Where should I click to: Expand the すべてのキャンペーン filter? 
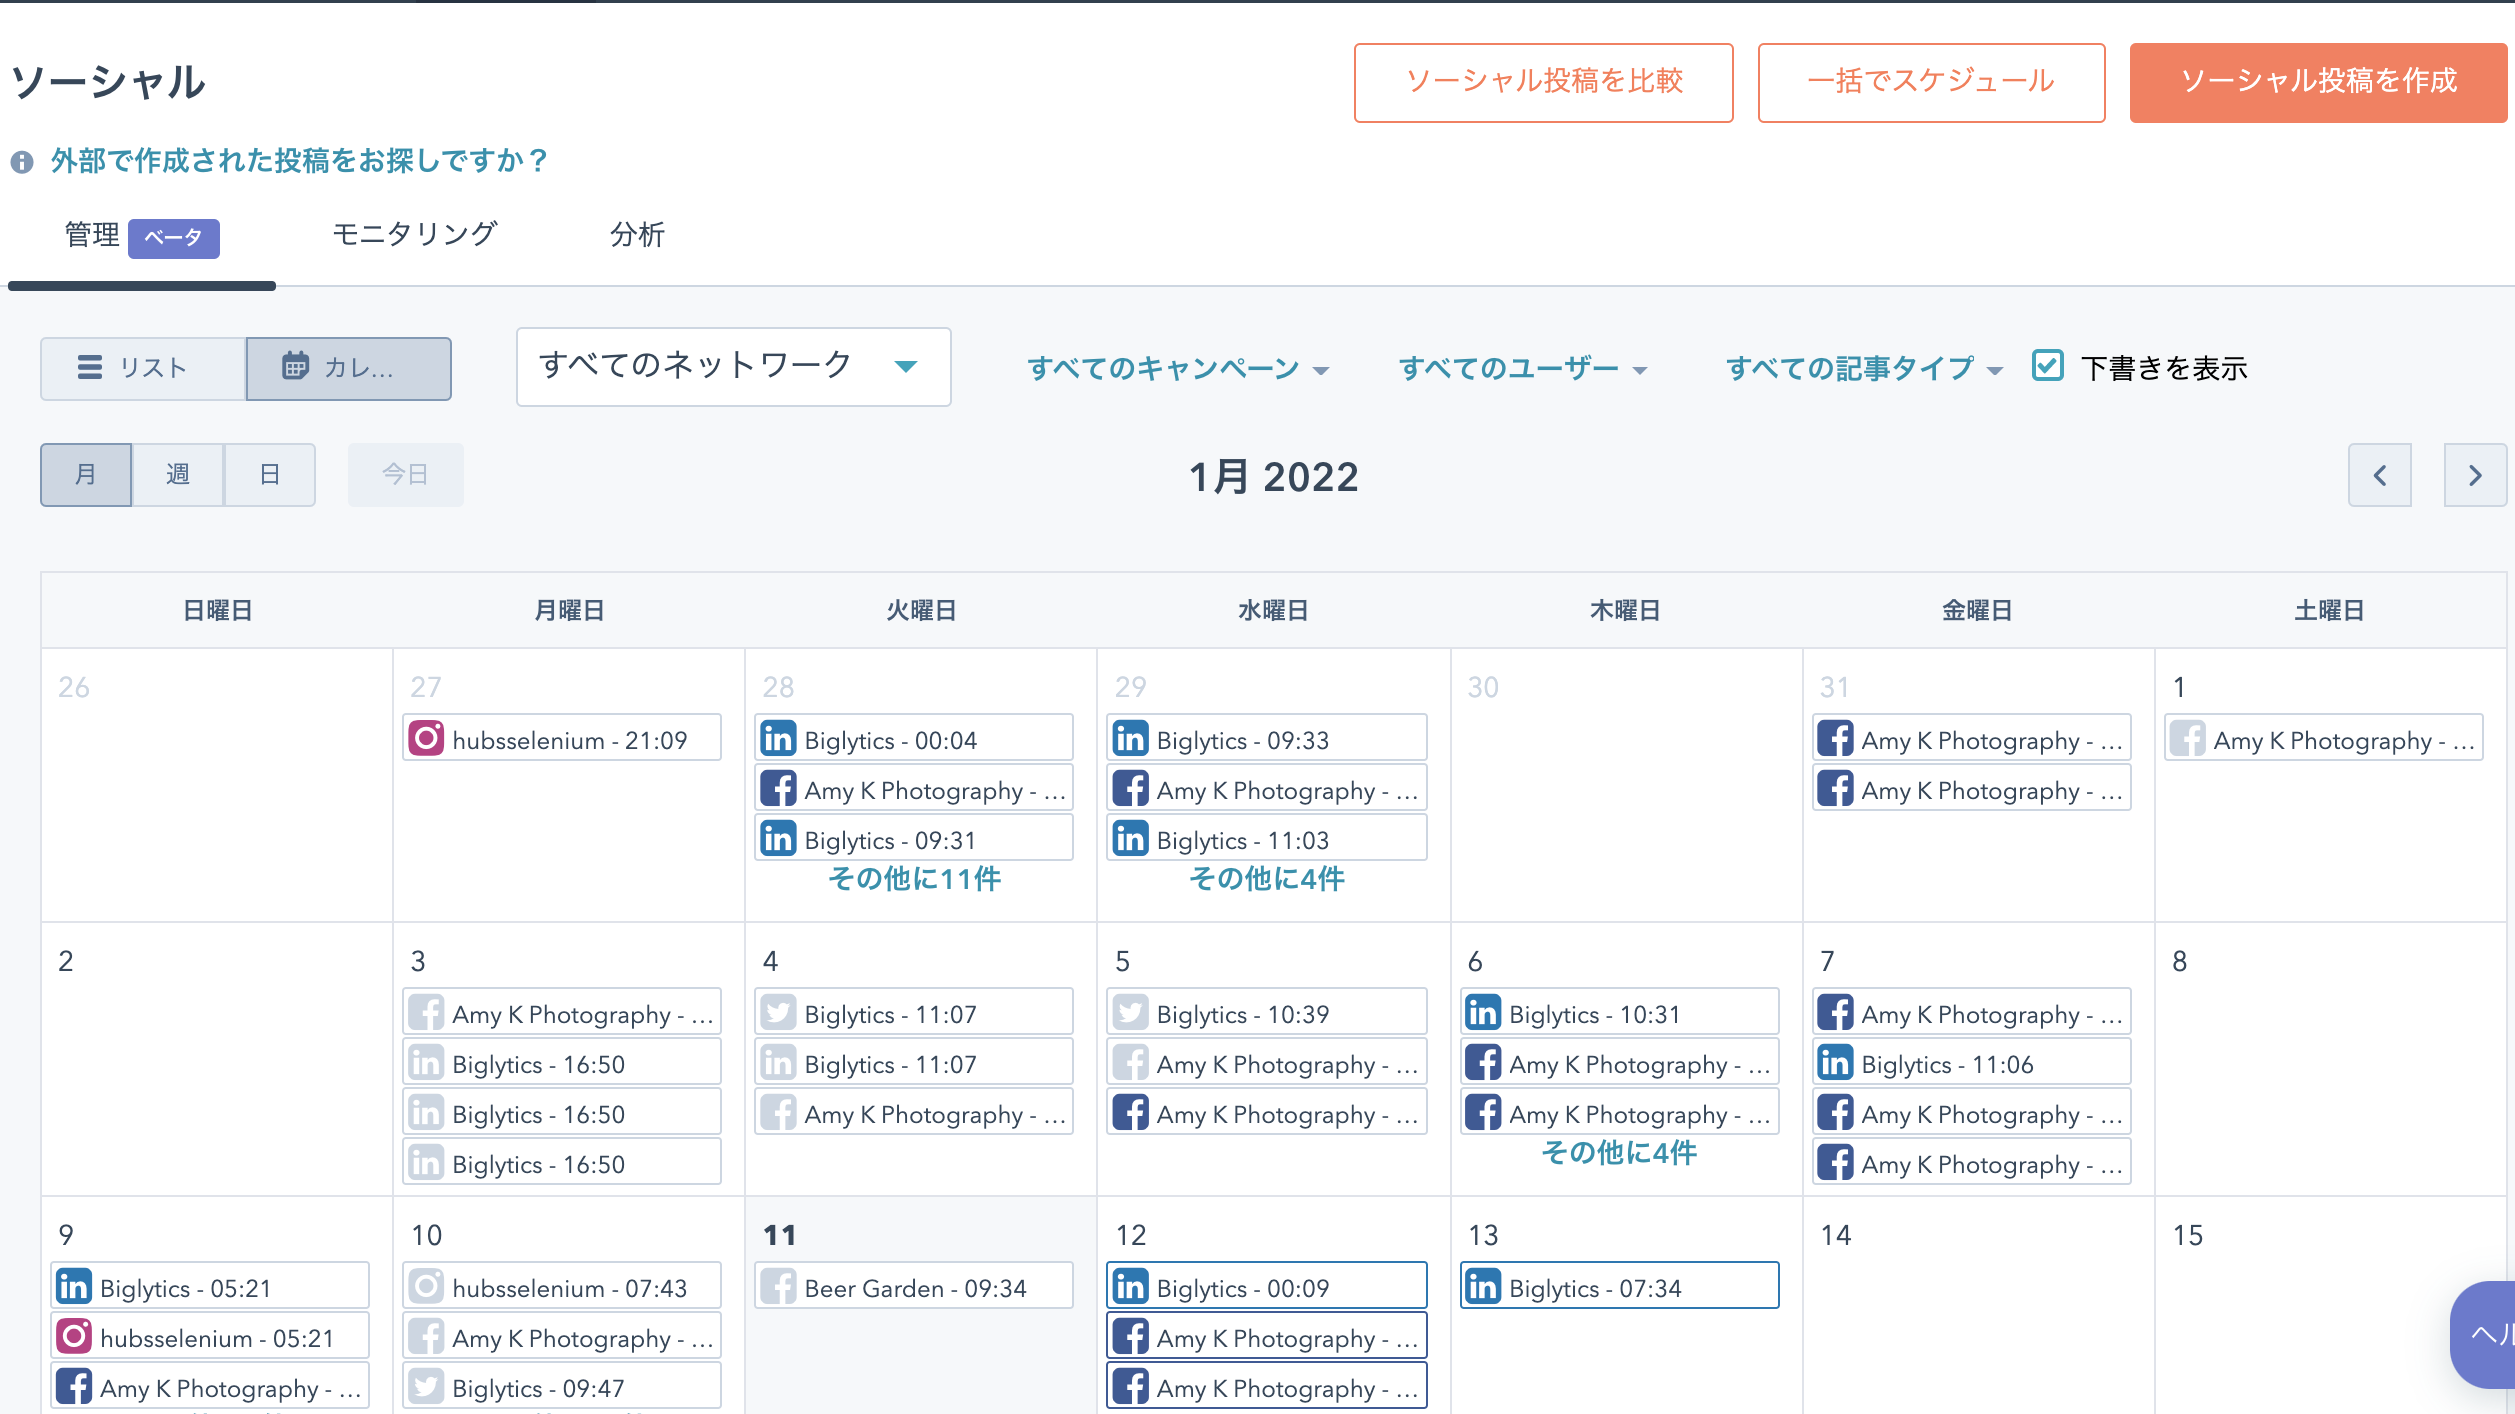1180,368
